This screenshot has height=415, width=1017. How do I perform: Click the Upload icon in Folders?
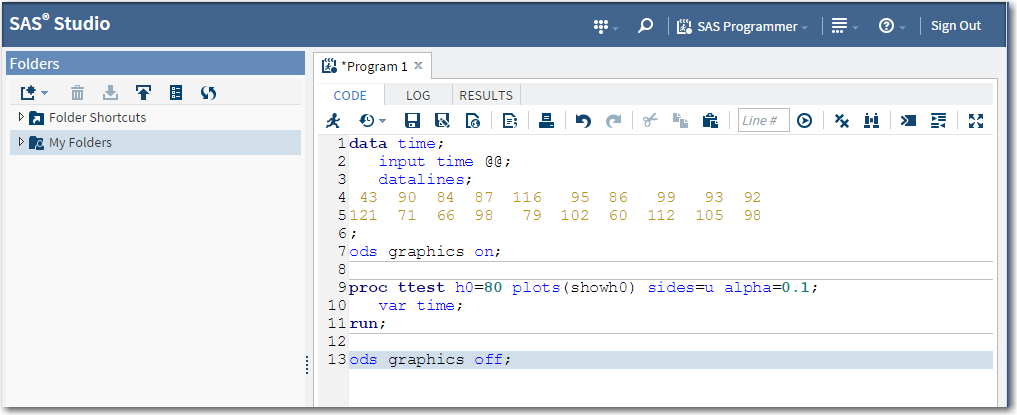coord(143,93)
